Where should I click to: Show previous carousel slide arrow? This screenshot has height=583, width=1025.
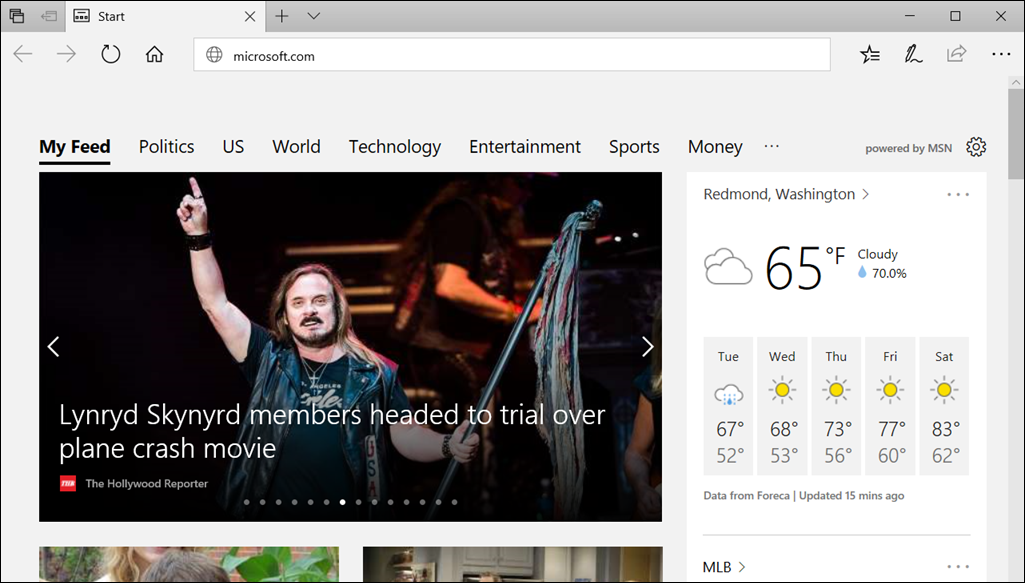pyautogui.click(x=54, y=346)
